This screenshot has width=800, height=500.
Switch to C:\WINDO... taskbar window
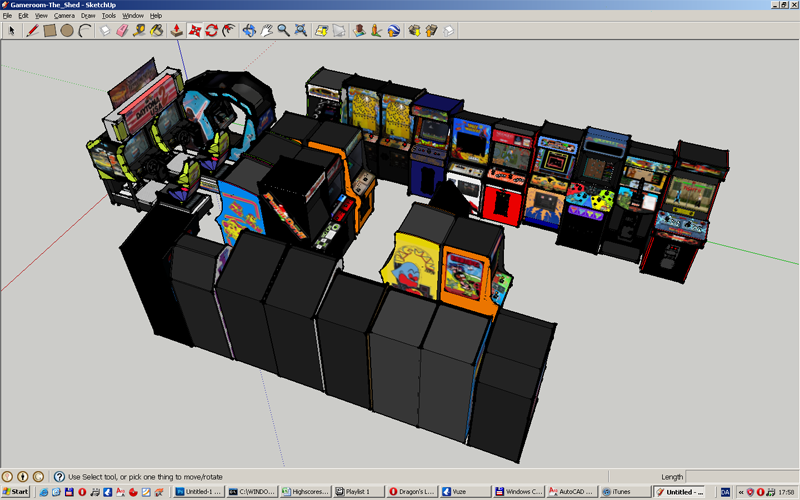(x=253, y=492)
